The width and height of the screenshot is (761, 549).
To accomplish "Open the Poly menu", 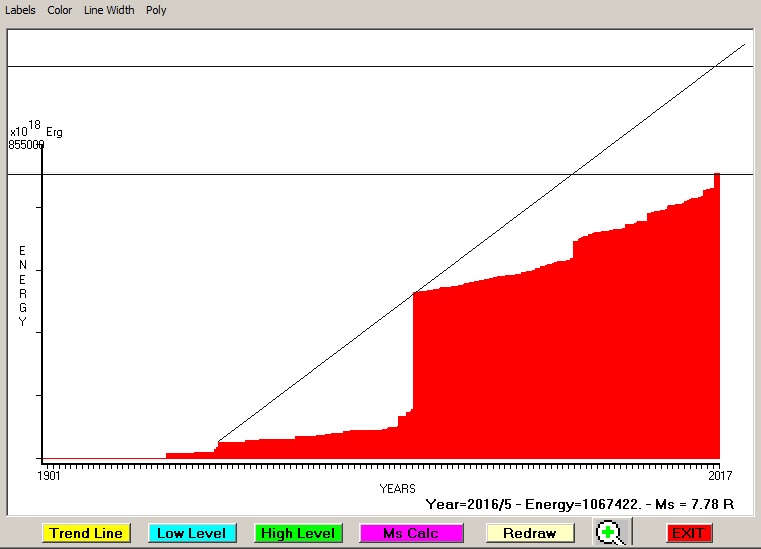I will (156, 10).
